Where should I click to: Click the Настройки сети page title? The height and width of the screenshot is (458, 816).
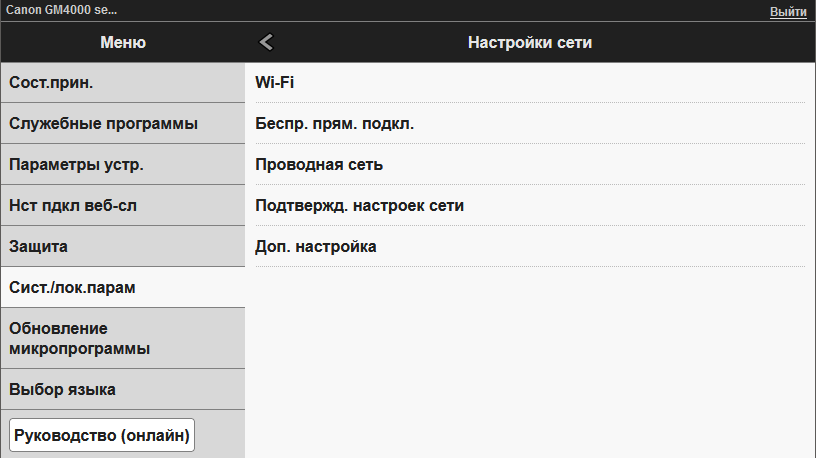click(x=530, y=42)
